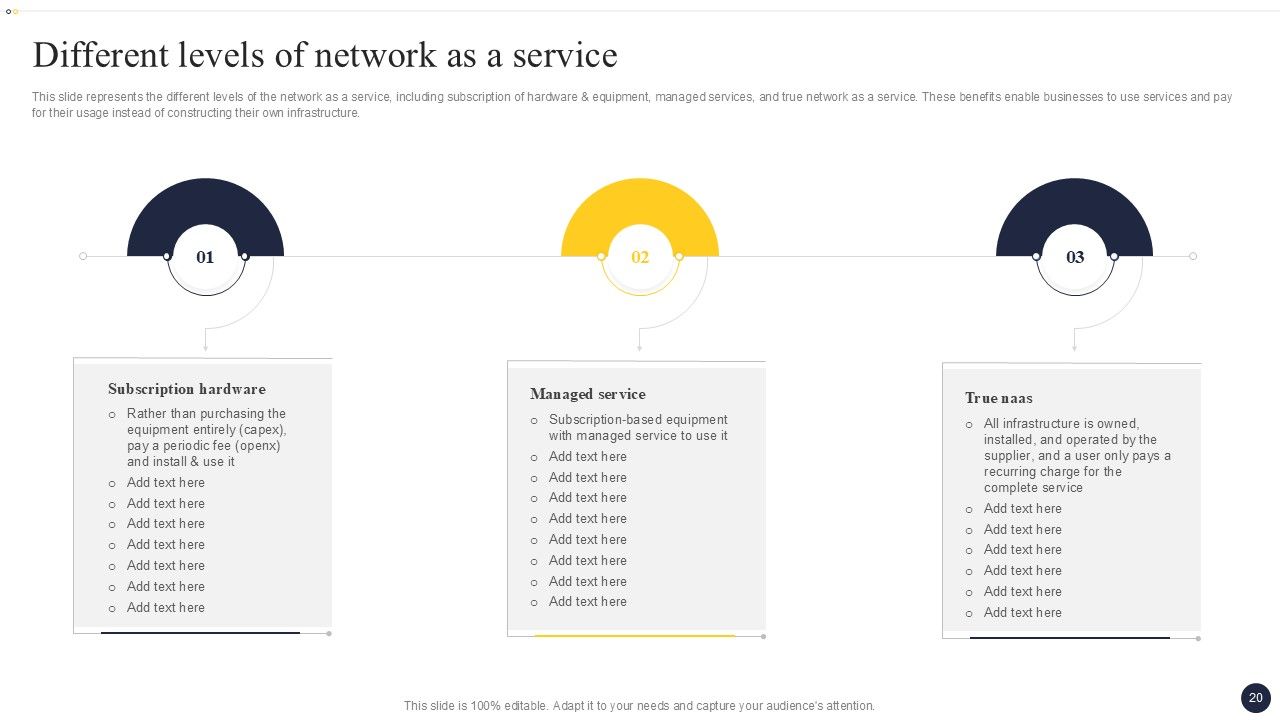
Task: Select the circle labeled 02
Action: click(x=640, y=258)
